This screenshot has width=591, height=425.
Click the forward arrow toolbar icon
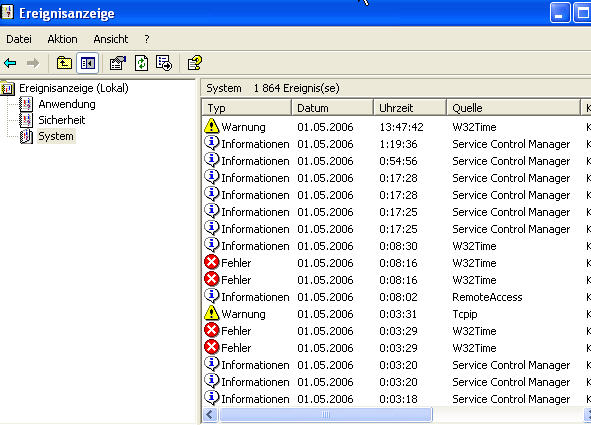[x=33, y=63]
